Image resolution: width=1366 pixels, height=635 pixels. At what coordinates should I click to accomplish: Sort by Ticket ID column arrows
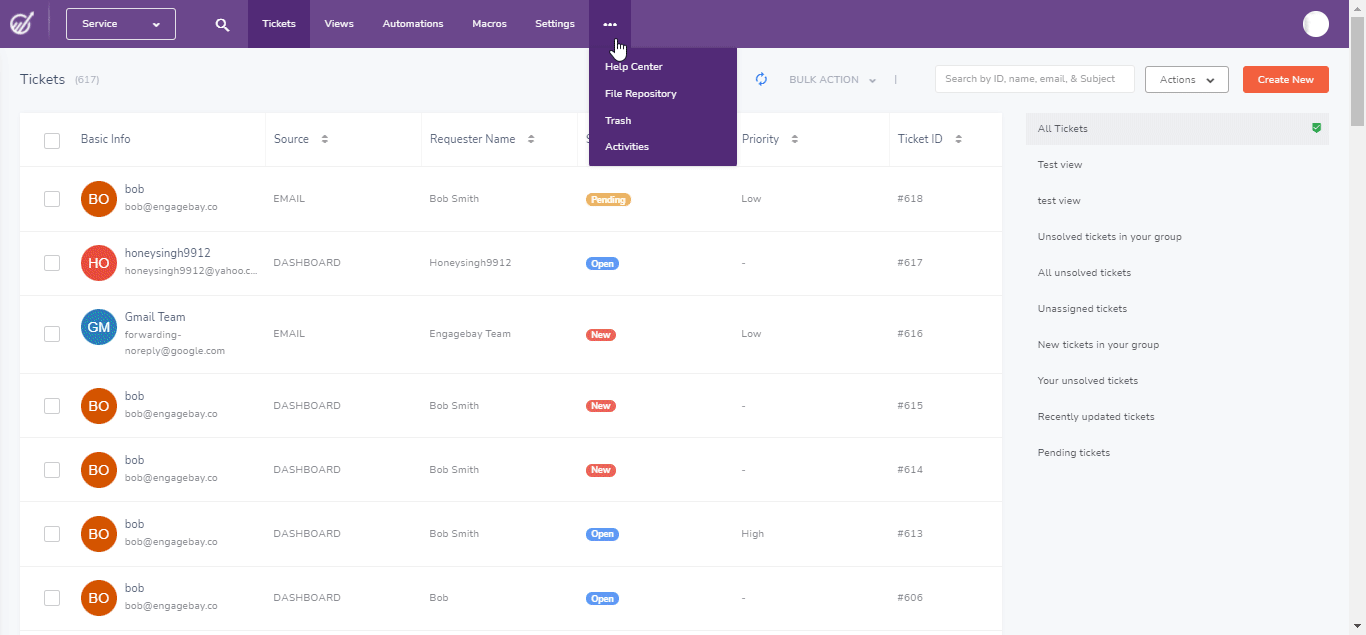[x=958, y=139]
